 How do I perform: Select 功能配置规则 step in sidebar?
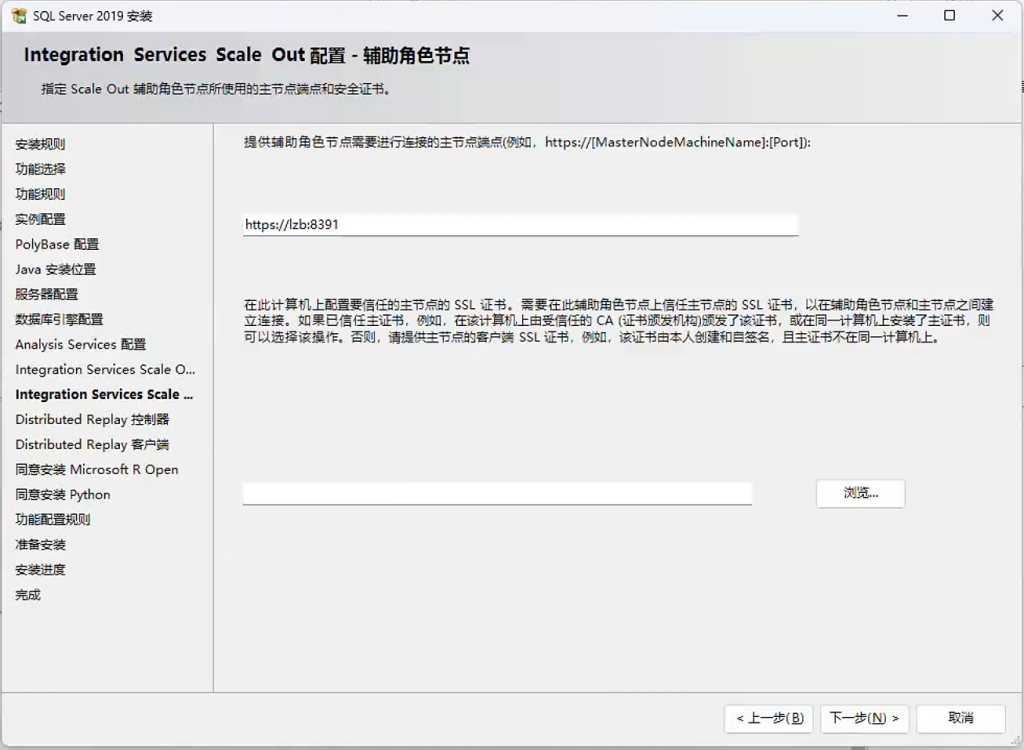tap(53, 519)
